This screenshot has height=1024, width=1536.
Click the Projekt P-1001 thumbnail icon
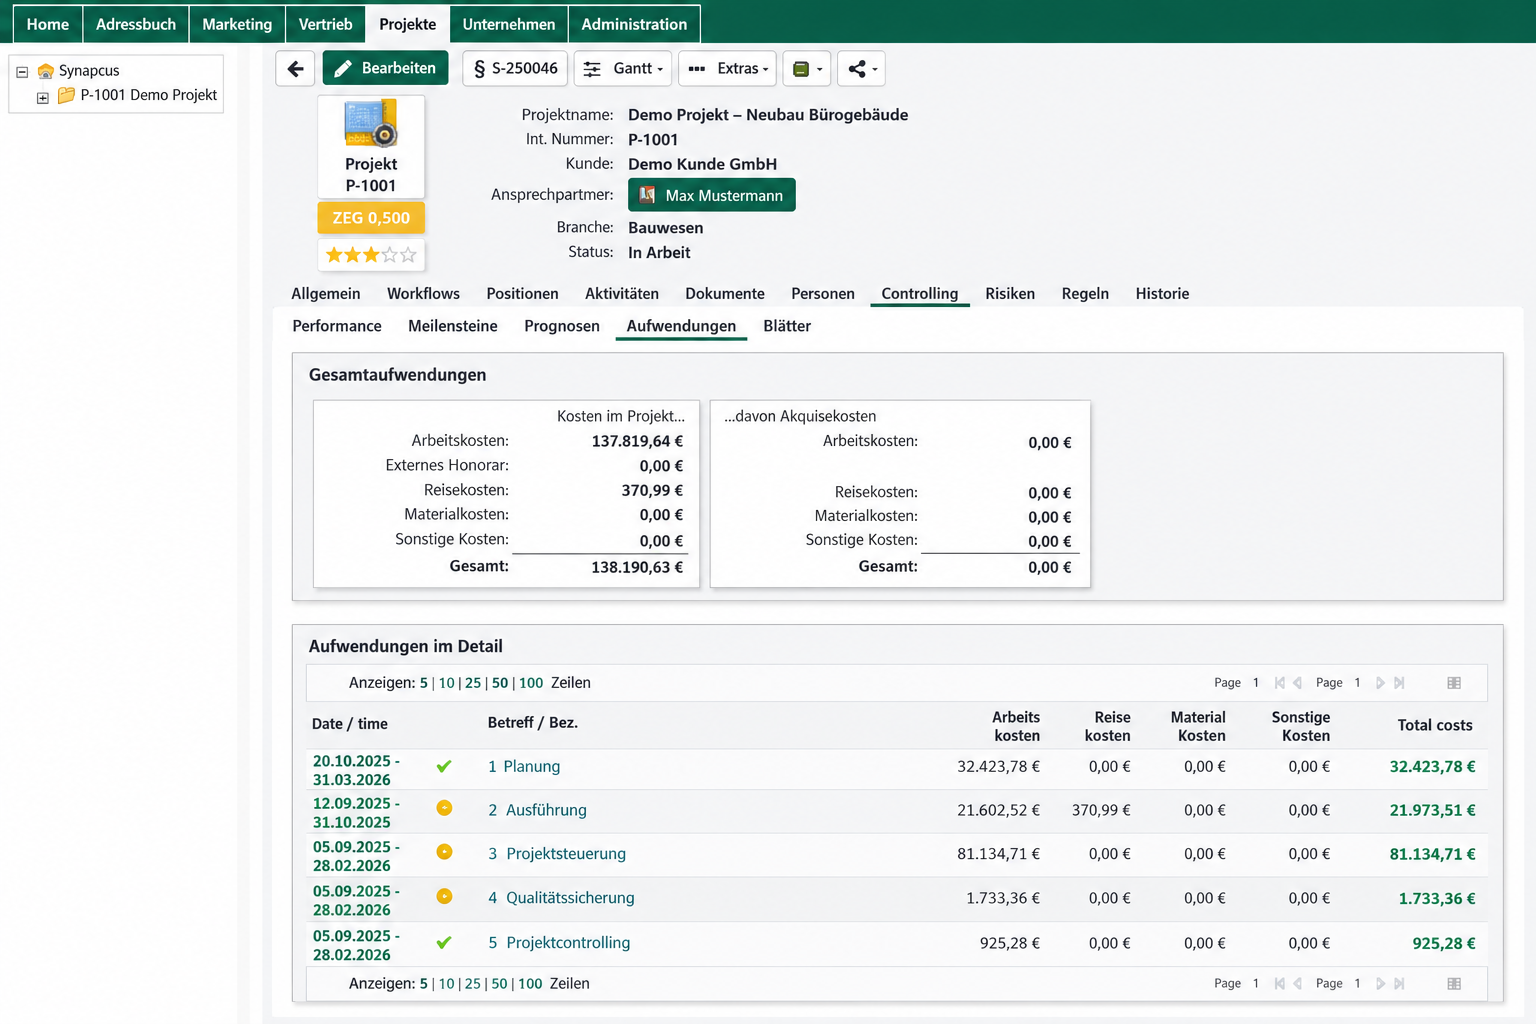click(x=371, y=124)
